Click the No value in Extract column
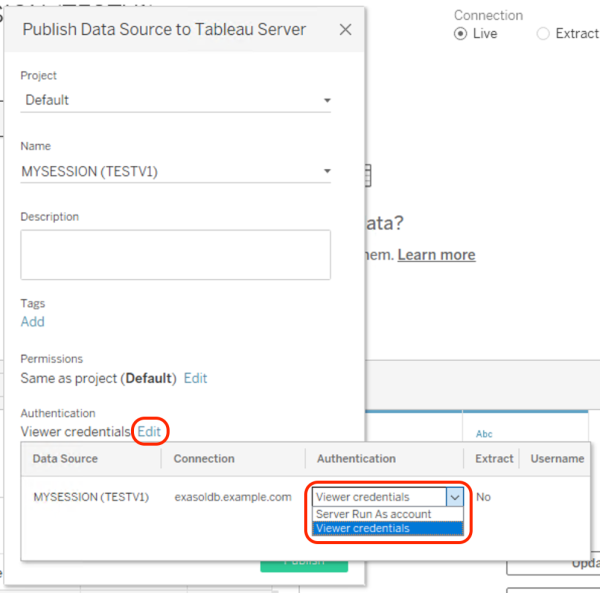This screenshot has width=600, height=593. [x=483, y=497]
